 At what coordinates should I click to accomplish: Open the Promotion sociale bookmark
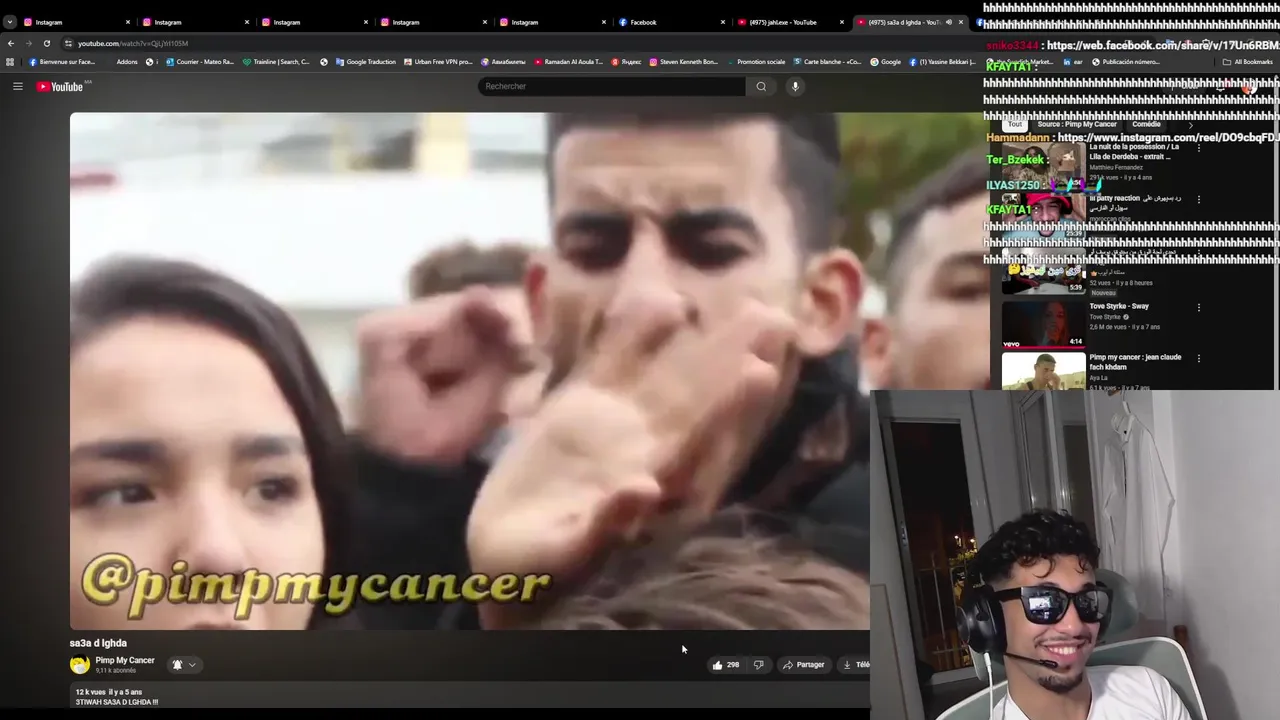click(x=755, y=62)
